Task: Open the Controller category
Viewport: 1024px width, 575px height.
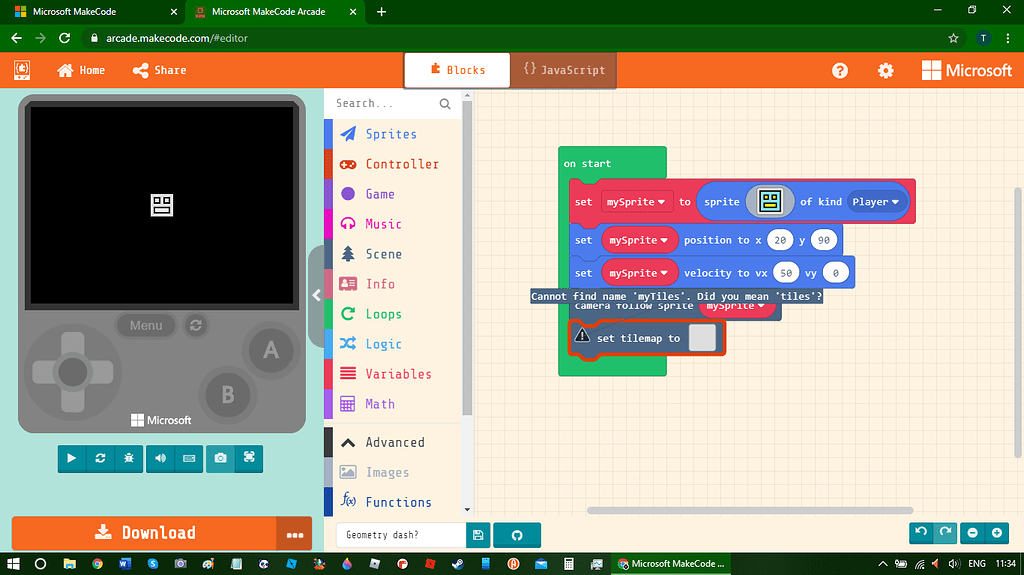Action: 394,164
